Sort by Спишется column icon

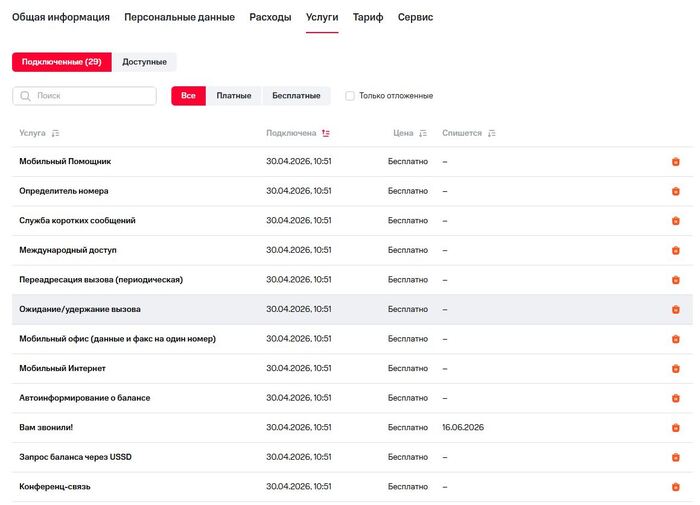tap(492, 133)
